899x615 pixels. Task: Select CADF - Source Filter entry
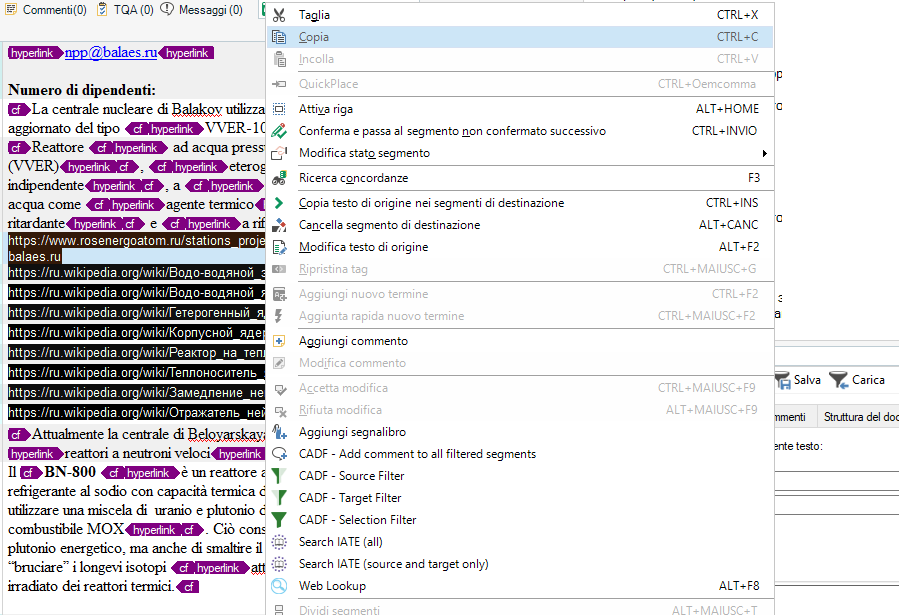[520, 476]
